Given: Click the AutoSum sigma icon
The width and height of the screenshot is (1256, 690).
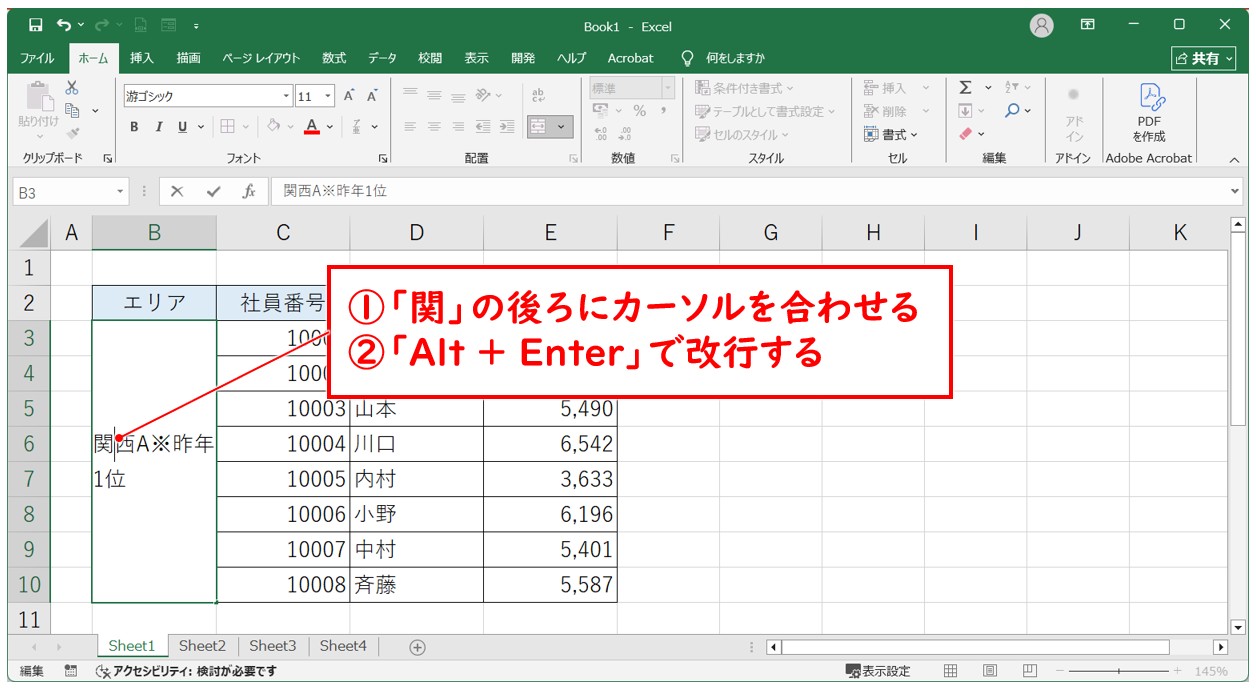Looking at the screenshot, I should (965, 88).
